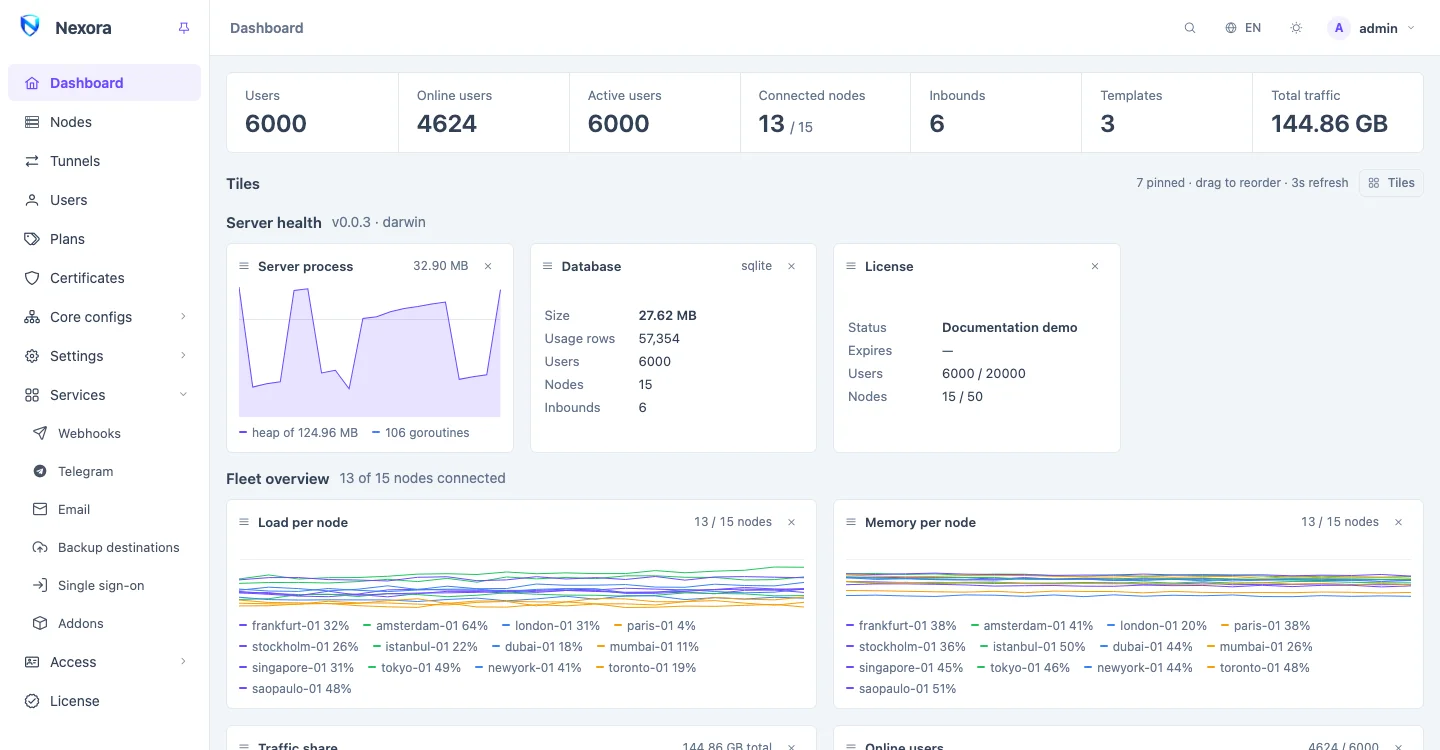Click the Addons box icon
Viewport: 1440px width, 750px height.
pyautogui.click(x=40, y=623)
